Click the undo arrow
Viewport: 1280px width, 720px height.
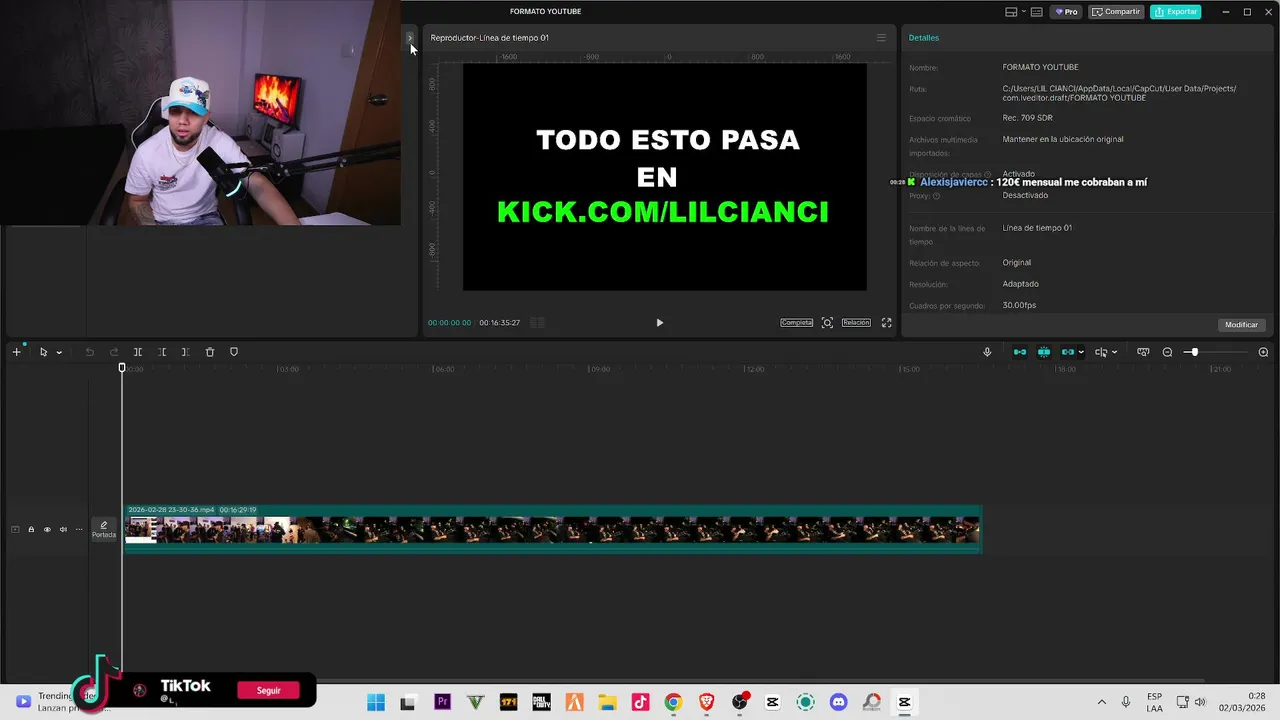point(89,352)
